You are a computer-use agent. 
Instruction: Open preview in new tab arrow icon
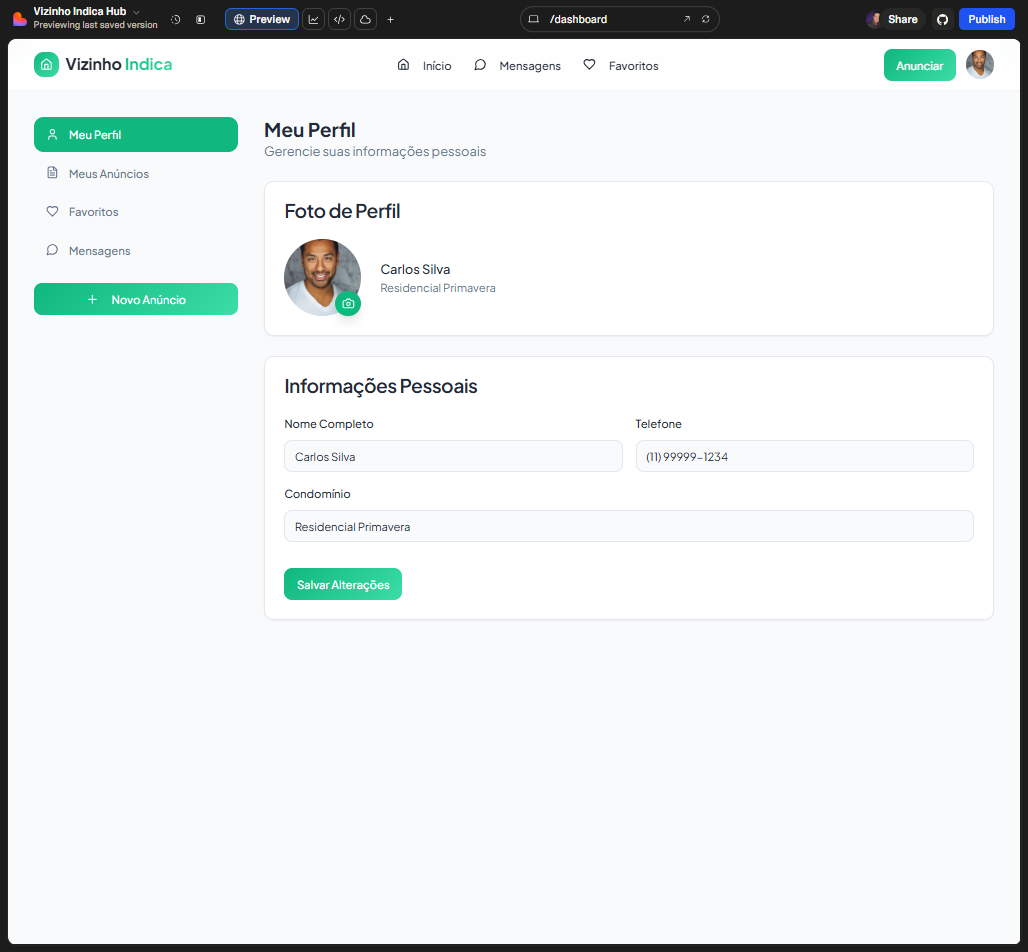tap(687, 19)
